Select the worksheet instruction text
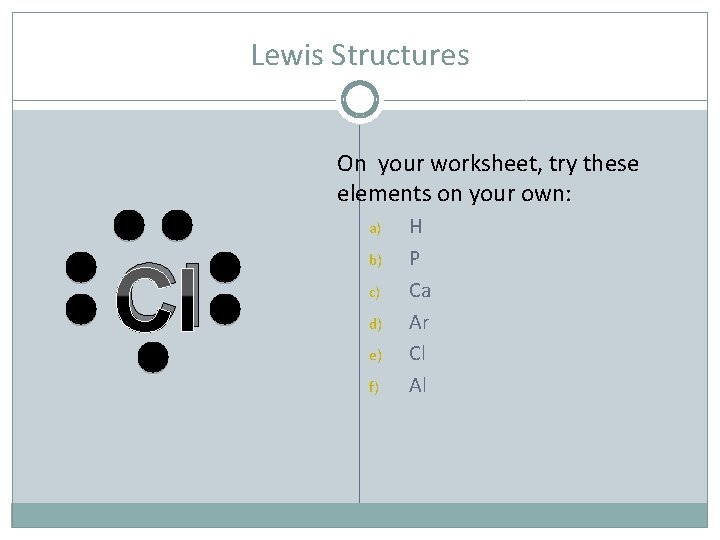 tap(488, 177)
